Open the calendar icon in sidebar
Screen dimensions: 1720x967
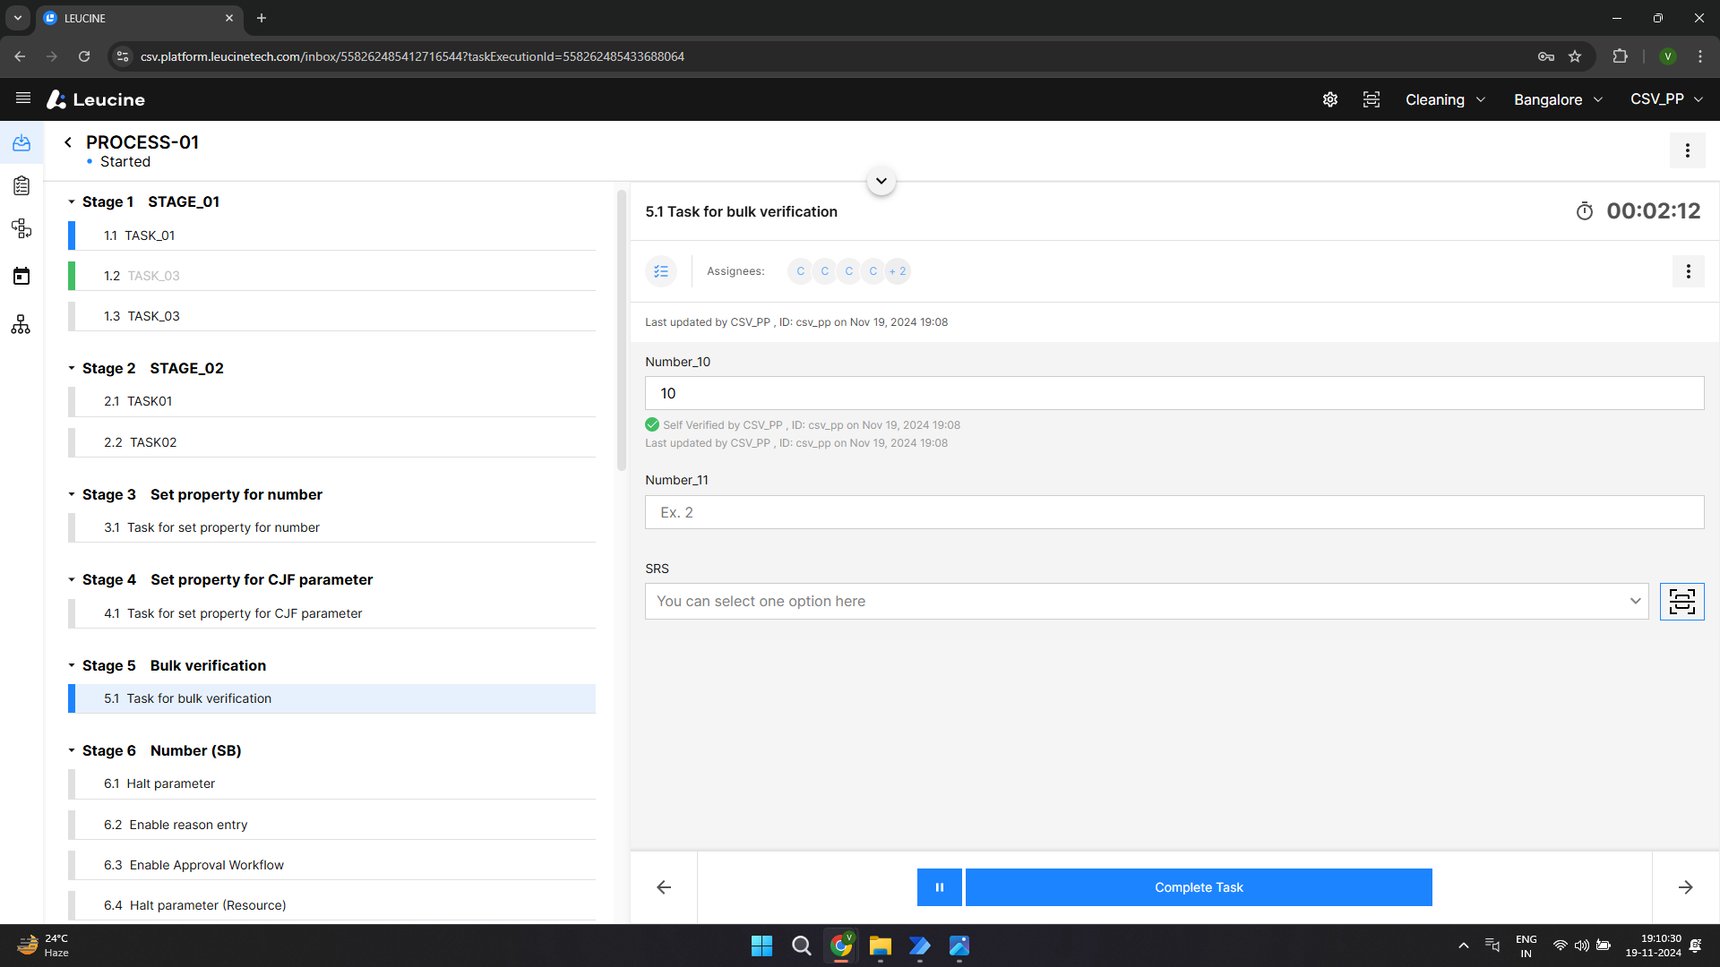[22, 276]
